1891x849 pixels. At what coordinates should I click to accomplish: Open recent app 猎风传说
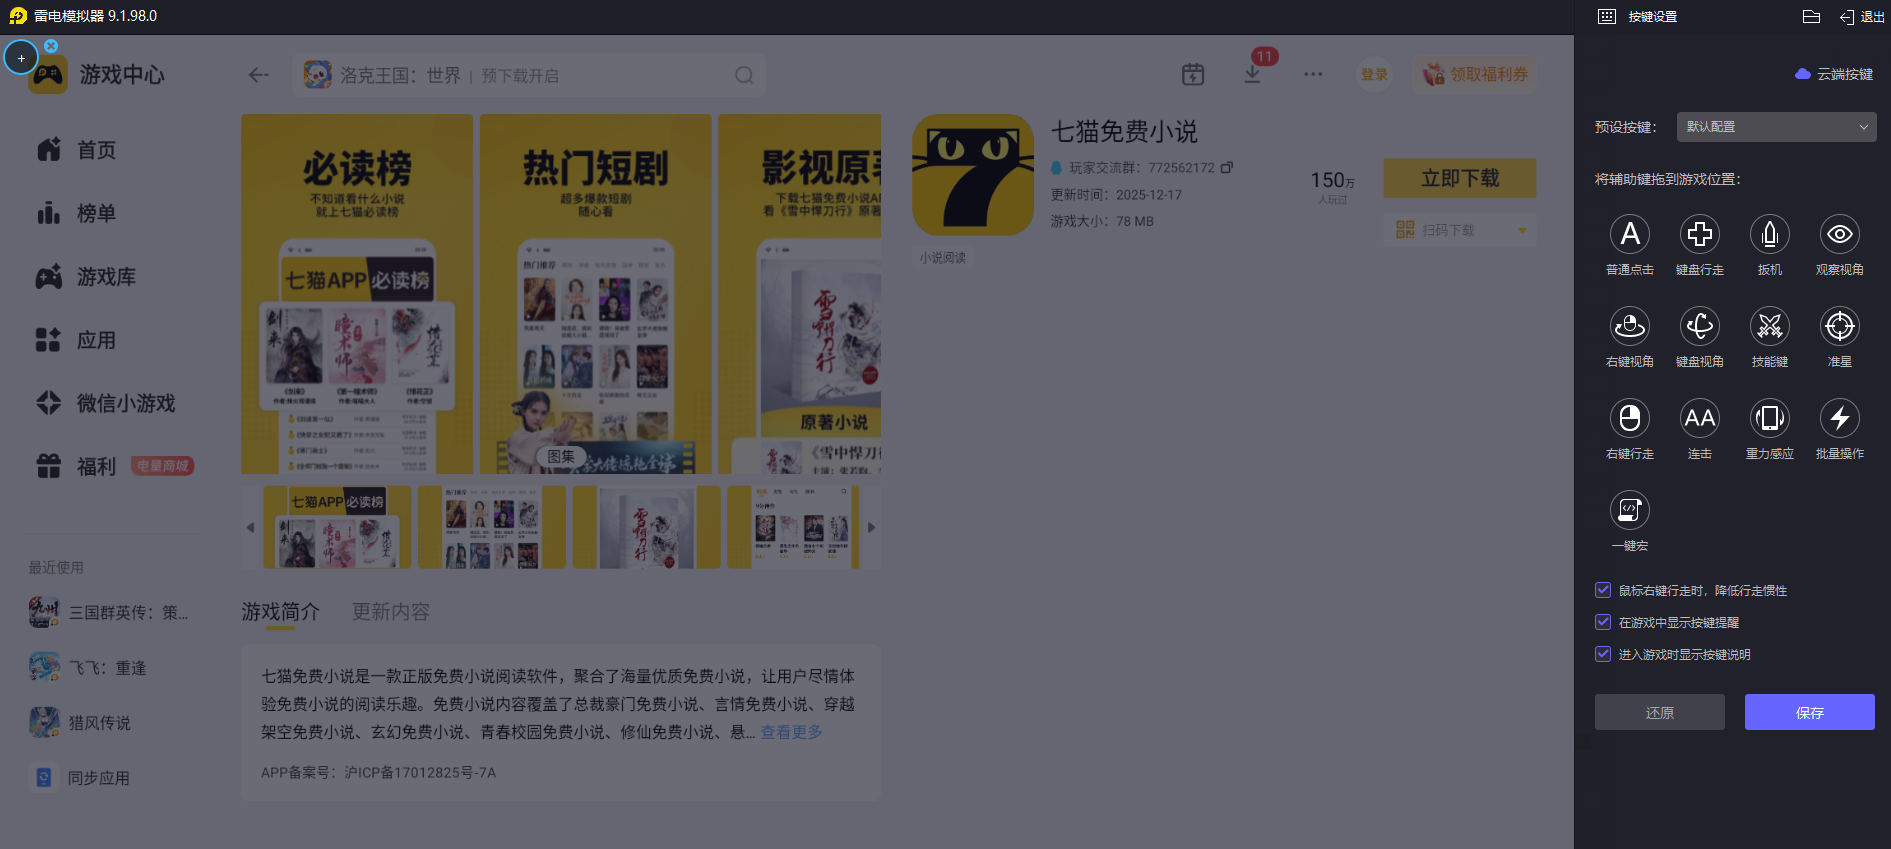click(x=80, y=722)
